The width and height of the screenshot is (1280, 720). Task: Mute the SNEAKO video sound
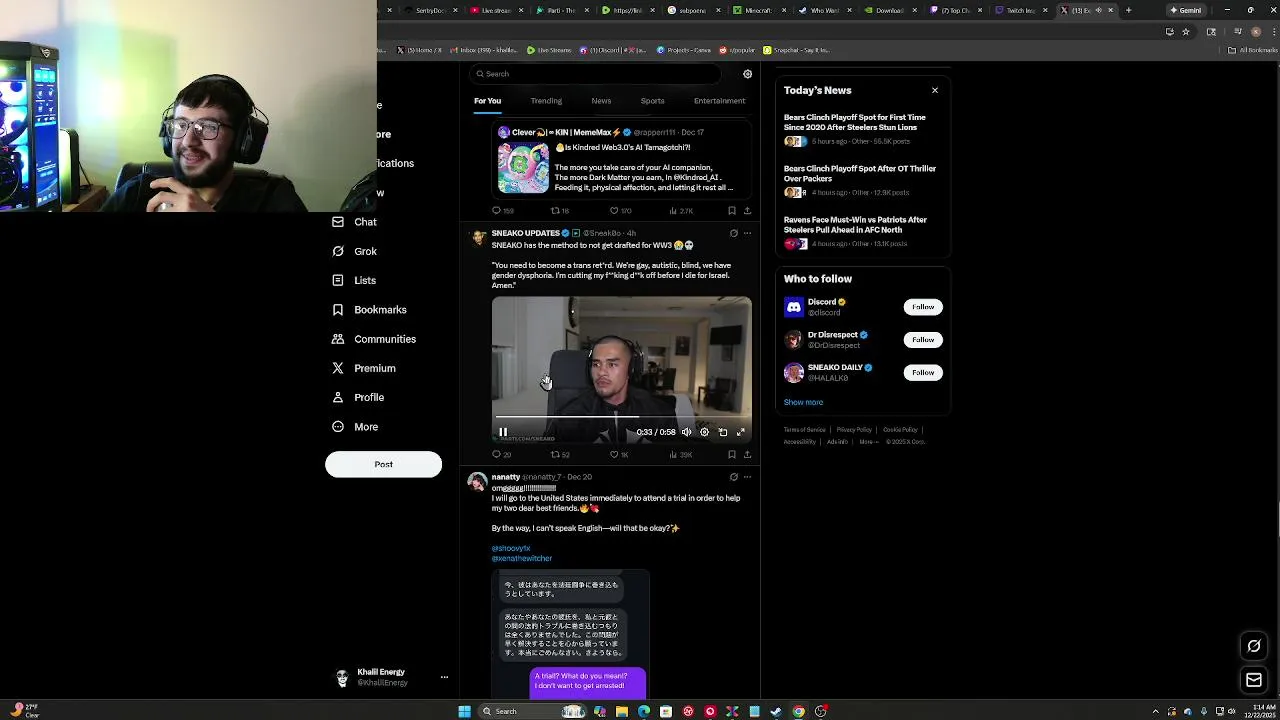(x=686, y=432)
